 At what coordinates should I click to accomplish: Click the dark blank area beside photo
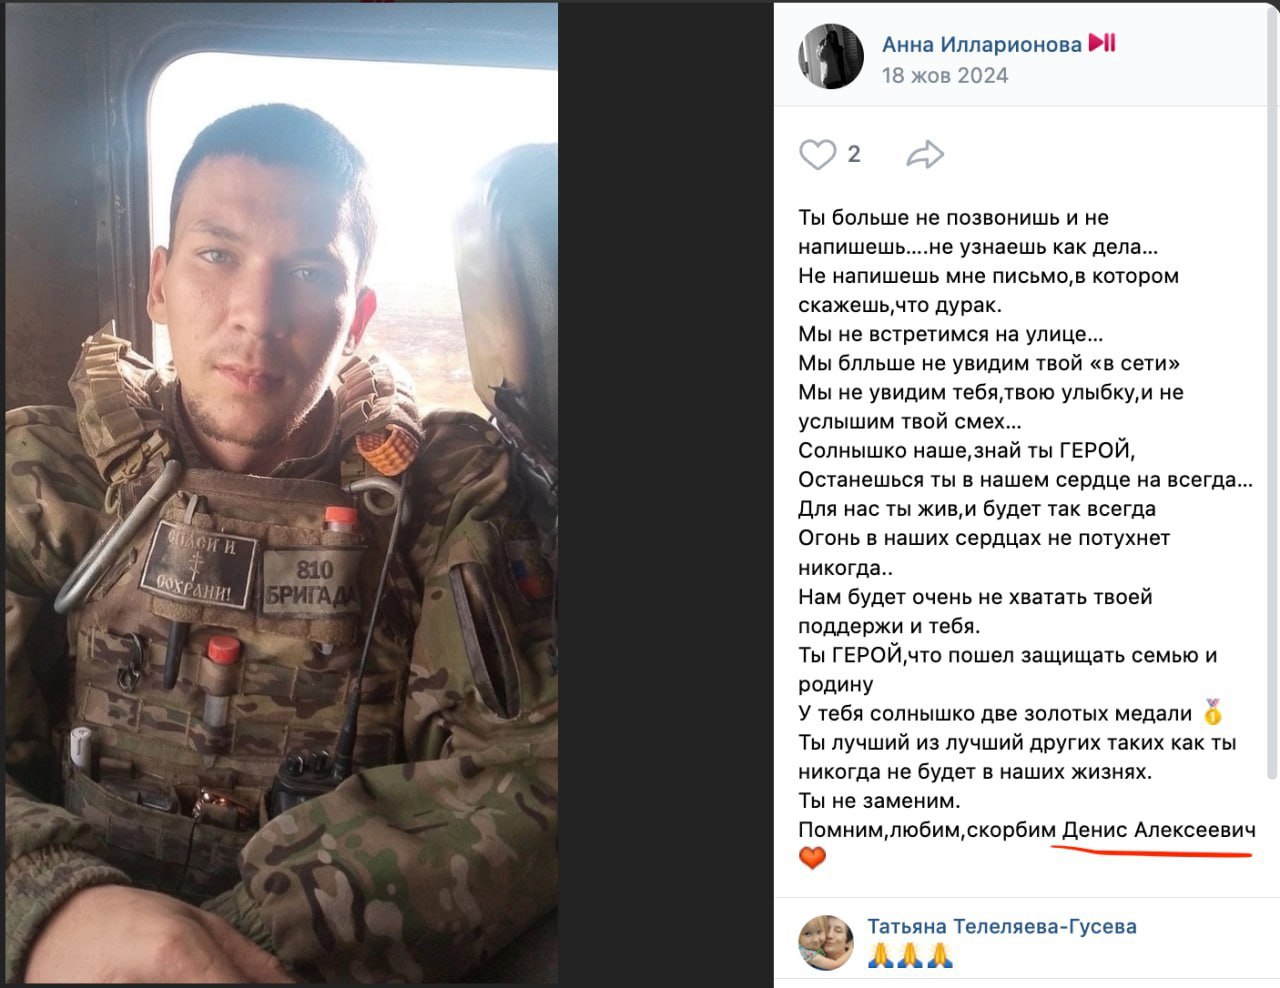click(x=665, y=494)
